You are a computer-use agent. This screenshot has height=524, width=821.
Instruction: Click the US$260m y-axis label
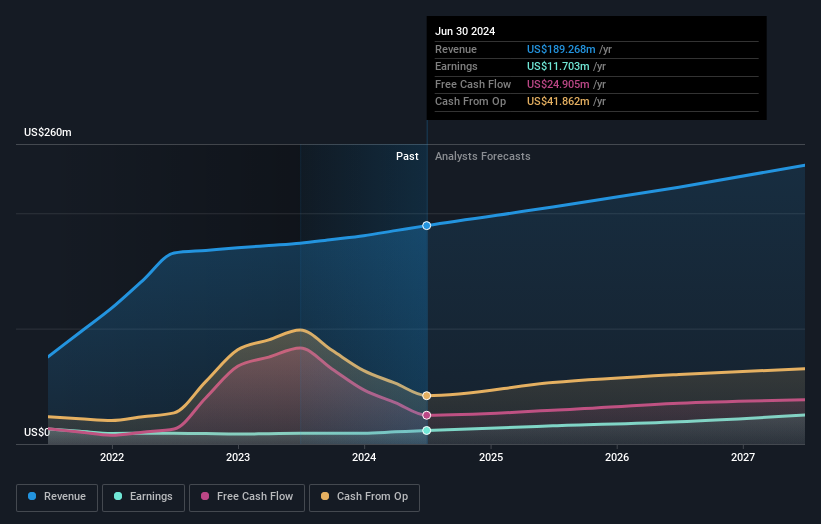[48, 132]
